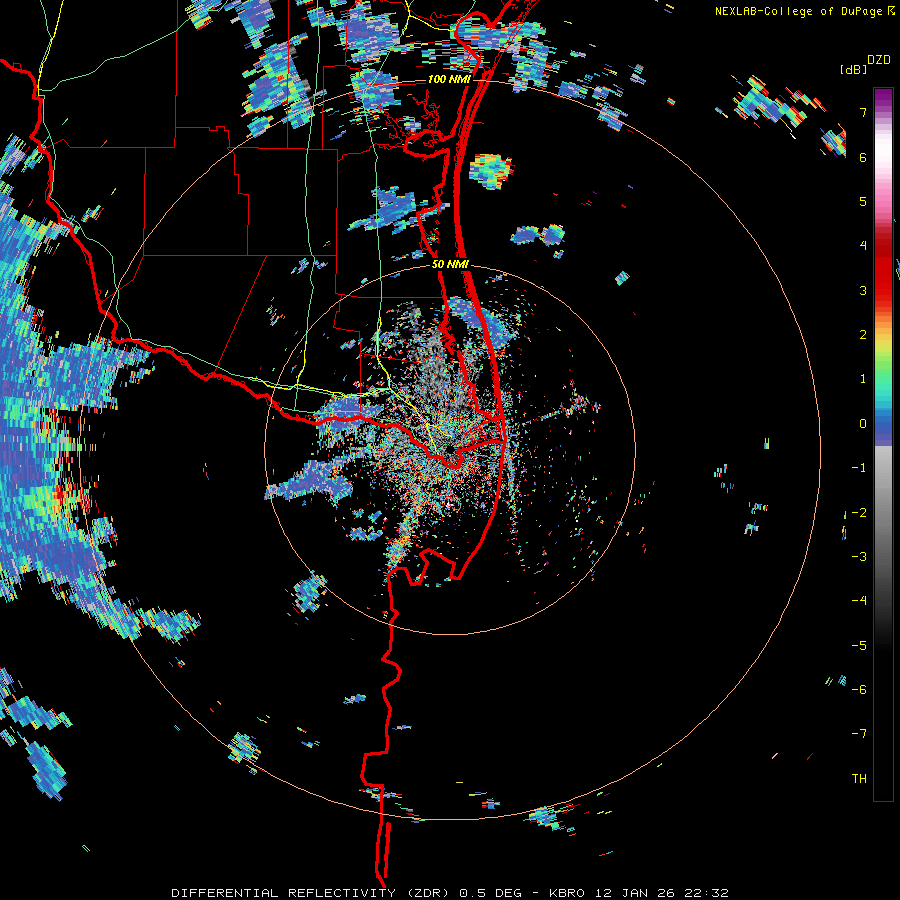The width and height of the screenshot is (900, 900).
Task: Click the -5 value on color scale
Action: (859, 646)
